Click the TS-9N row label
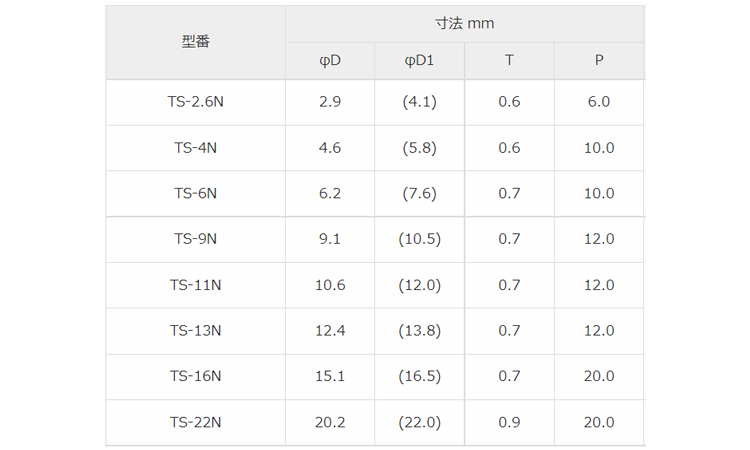750x450 pixels. 195,239
